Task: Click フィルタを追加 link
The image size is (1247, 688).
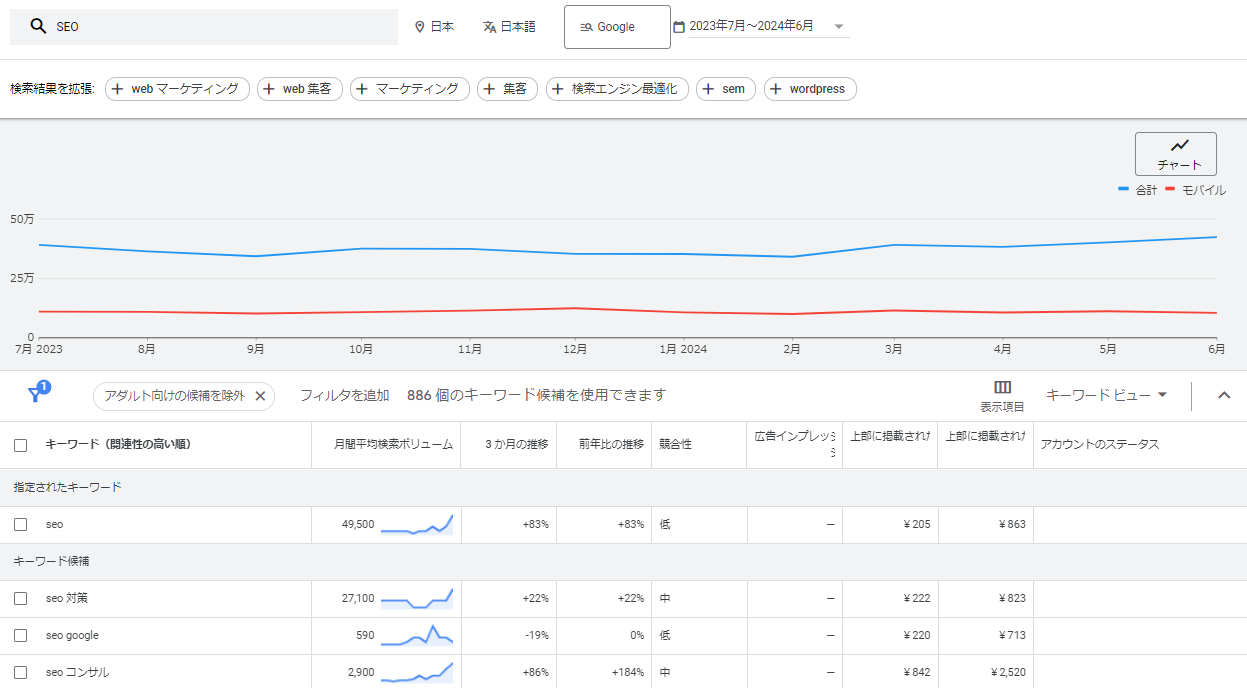Action: [x=344, y=395]
